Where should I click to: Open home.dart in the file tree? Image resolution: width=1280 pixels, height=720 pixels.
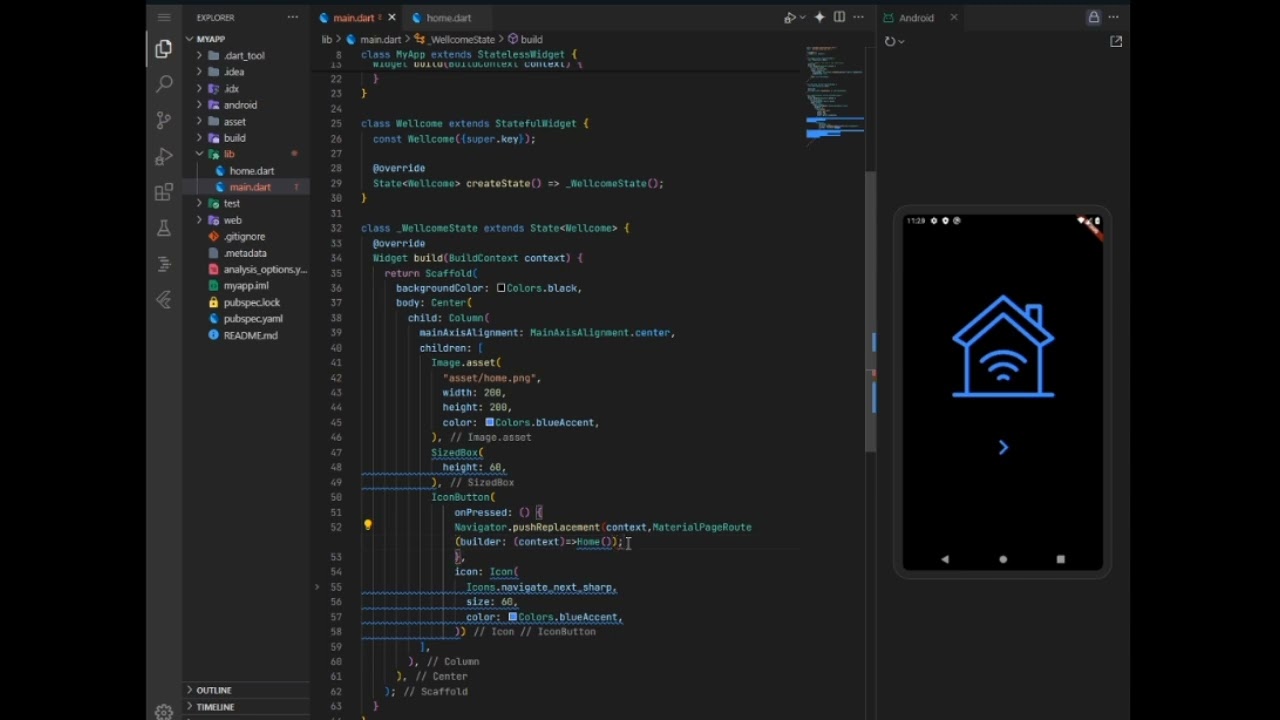click(x=251, y=171)
